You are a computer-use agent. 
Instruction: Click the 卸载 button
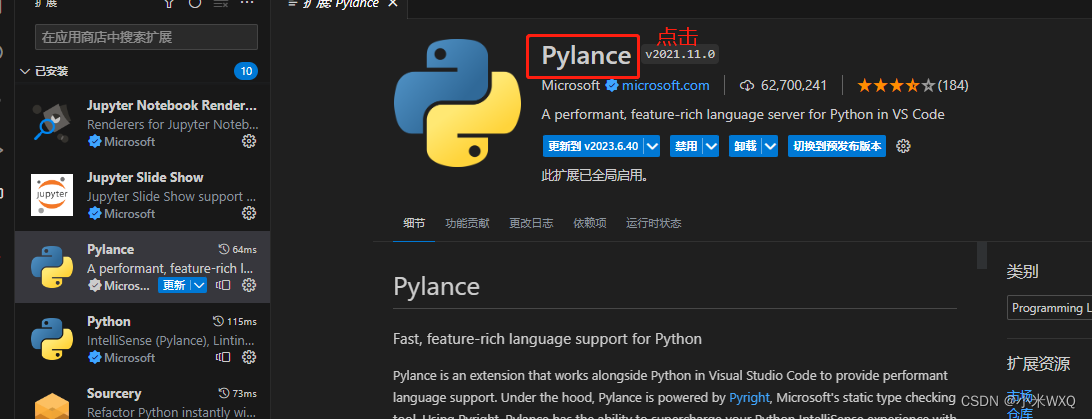[x=746, y=146]
